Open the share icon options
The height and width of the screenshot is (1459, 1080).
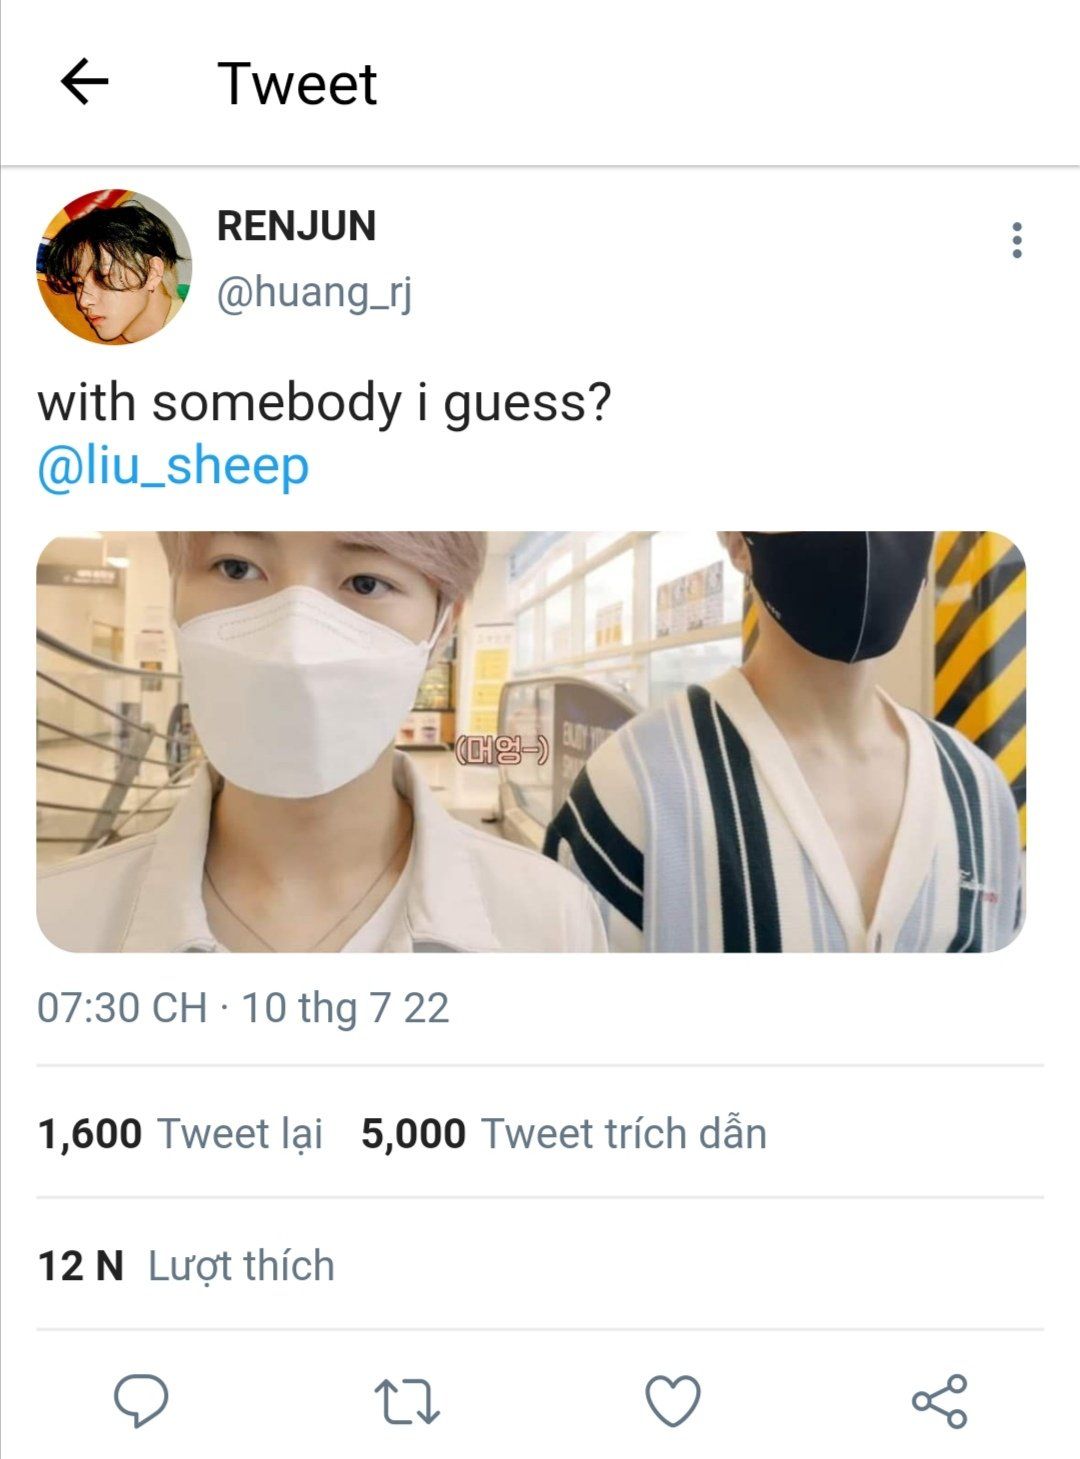(940, 1400)
